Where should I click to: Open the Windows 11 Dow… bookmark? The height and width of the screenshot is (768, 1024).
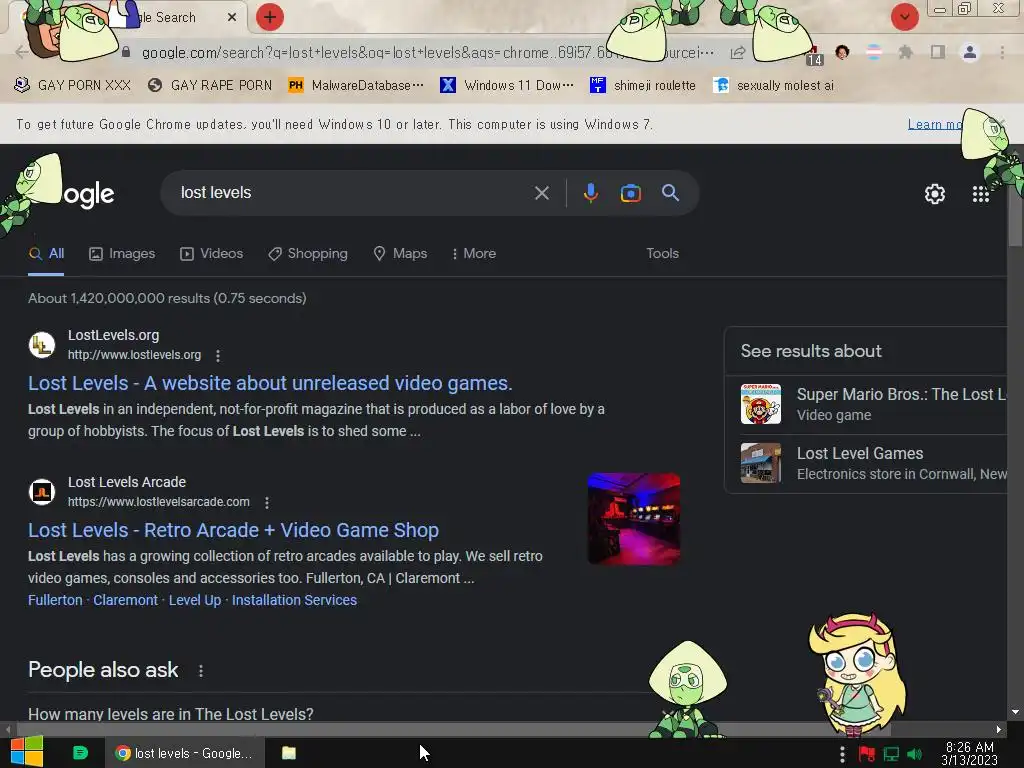point(507,86)
